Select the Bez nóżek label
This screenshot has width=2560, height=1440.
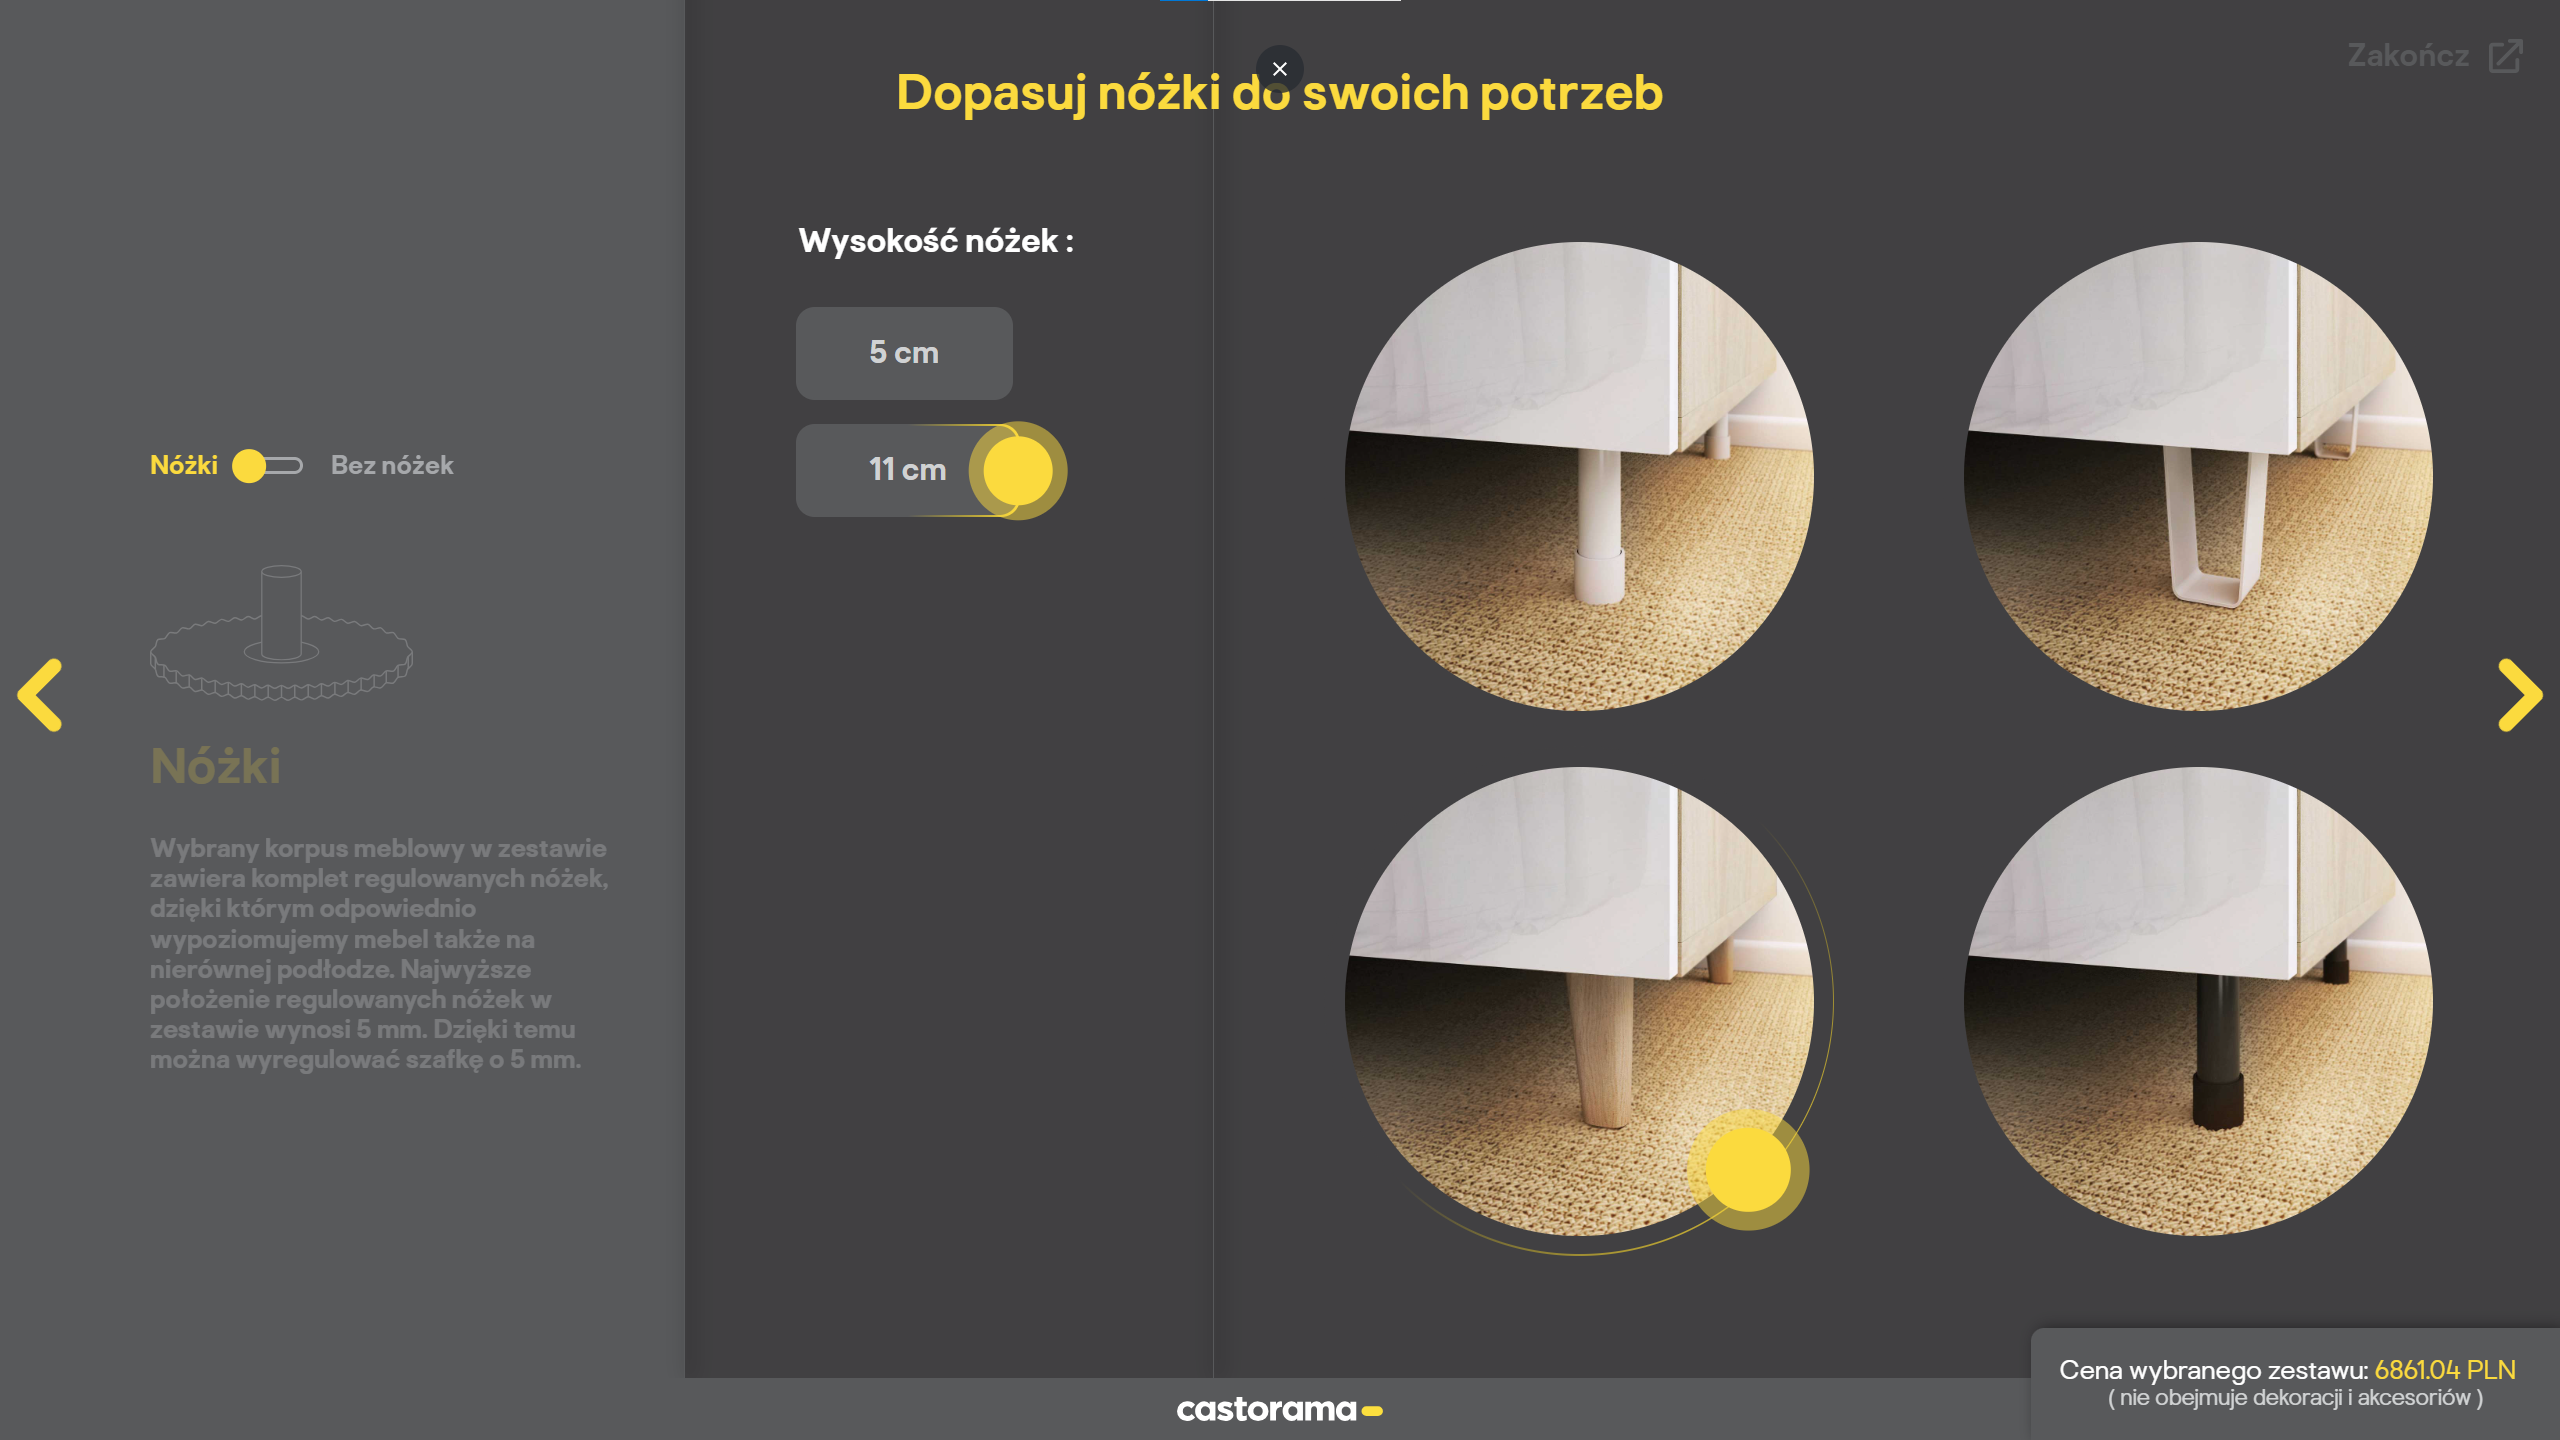pos(392,466)
